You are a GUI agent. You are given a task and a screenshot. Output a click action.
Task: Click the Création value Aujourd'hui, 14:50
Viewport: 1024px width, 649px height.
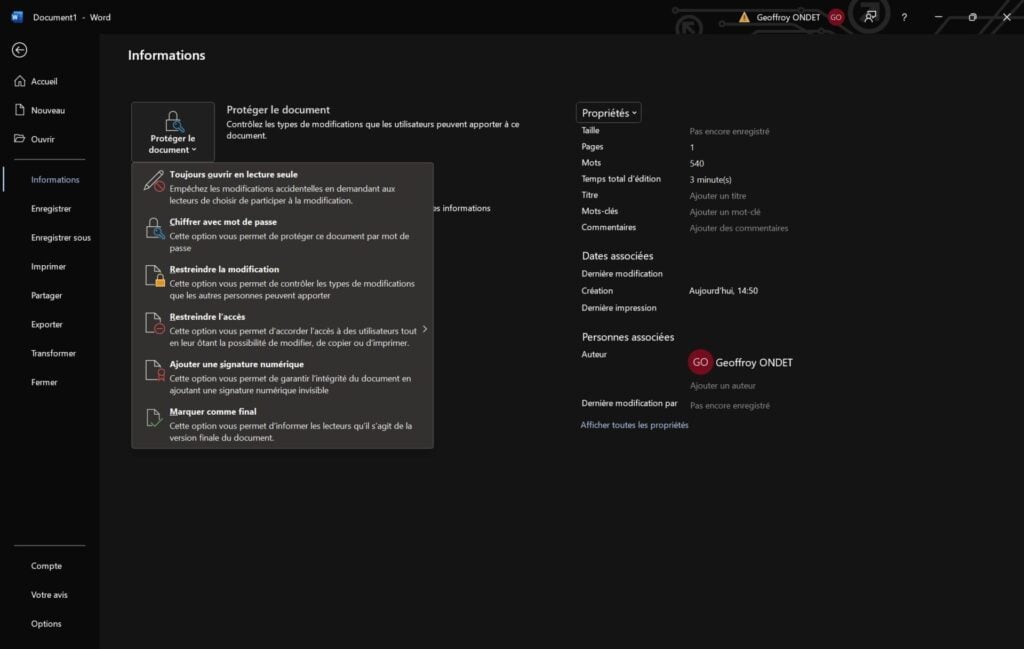click(723, 291)
